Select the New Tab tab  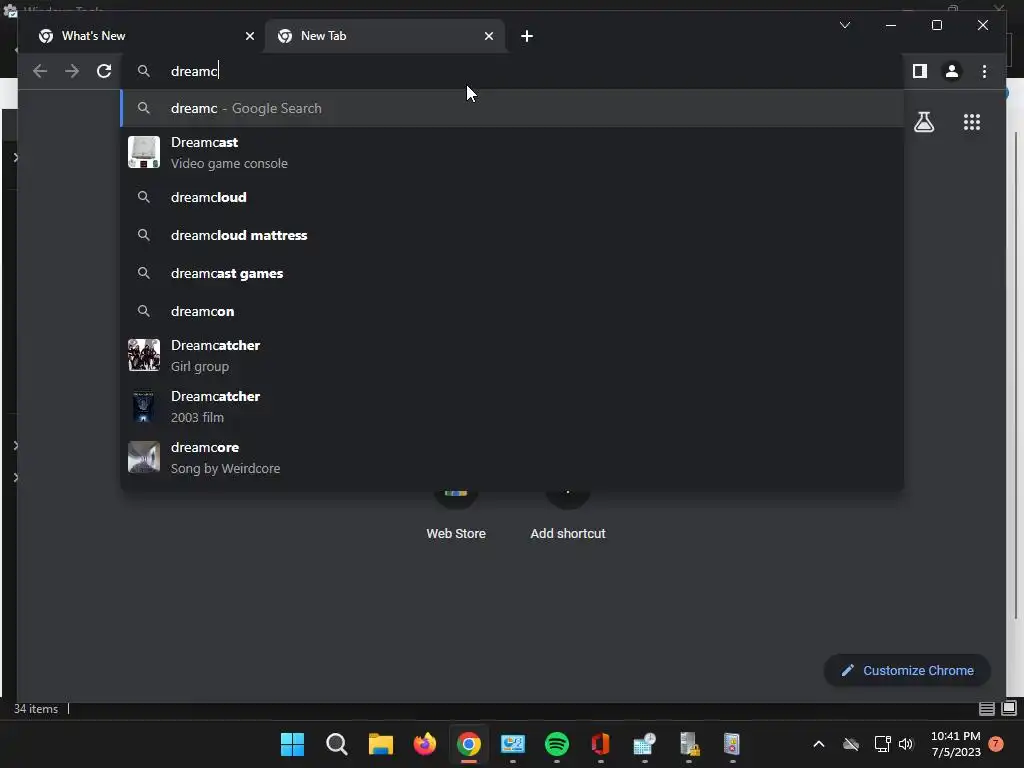(385, 36)
